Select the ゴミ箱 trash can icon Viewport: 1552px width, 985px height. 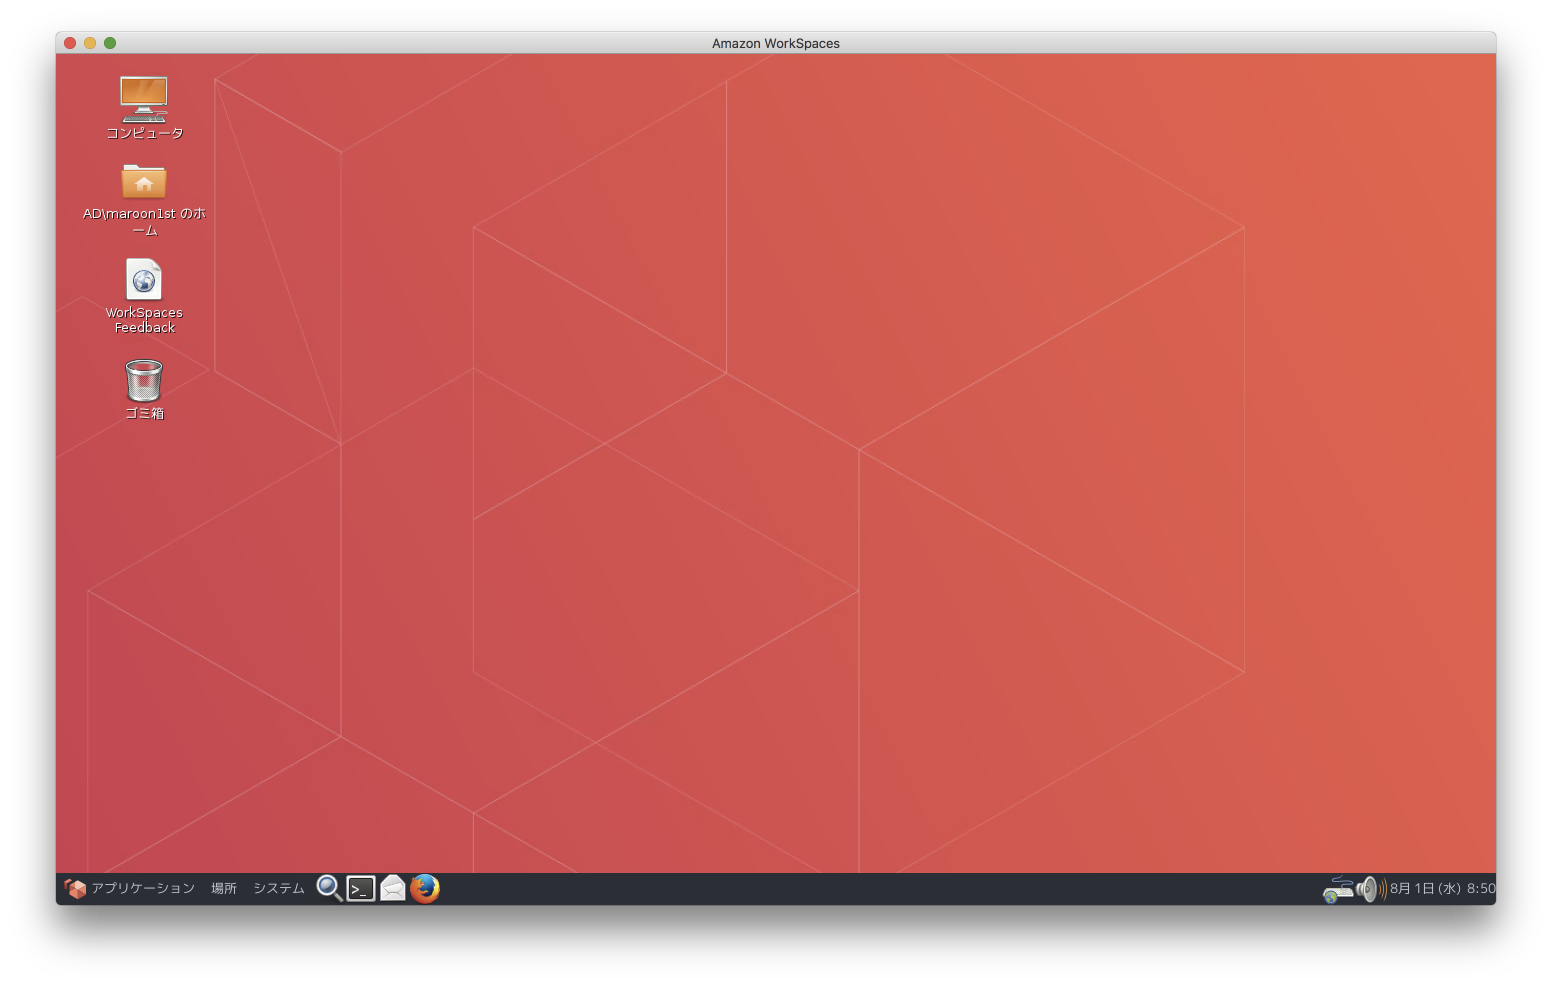point(144,381)
